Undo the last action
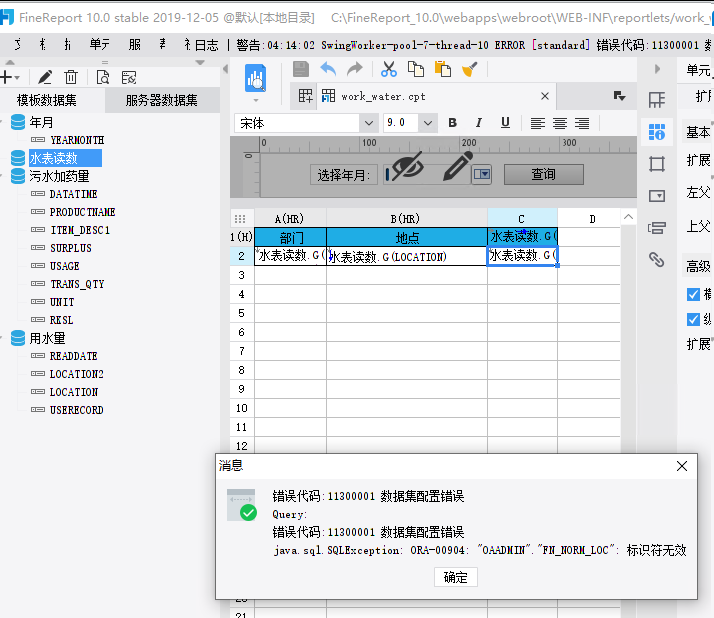This screenshot has height=618, width=714. [328, 69]
